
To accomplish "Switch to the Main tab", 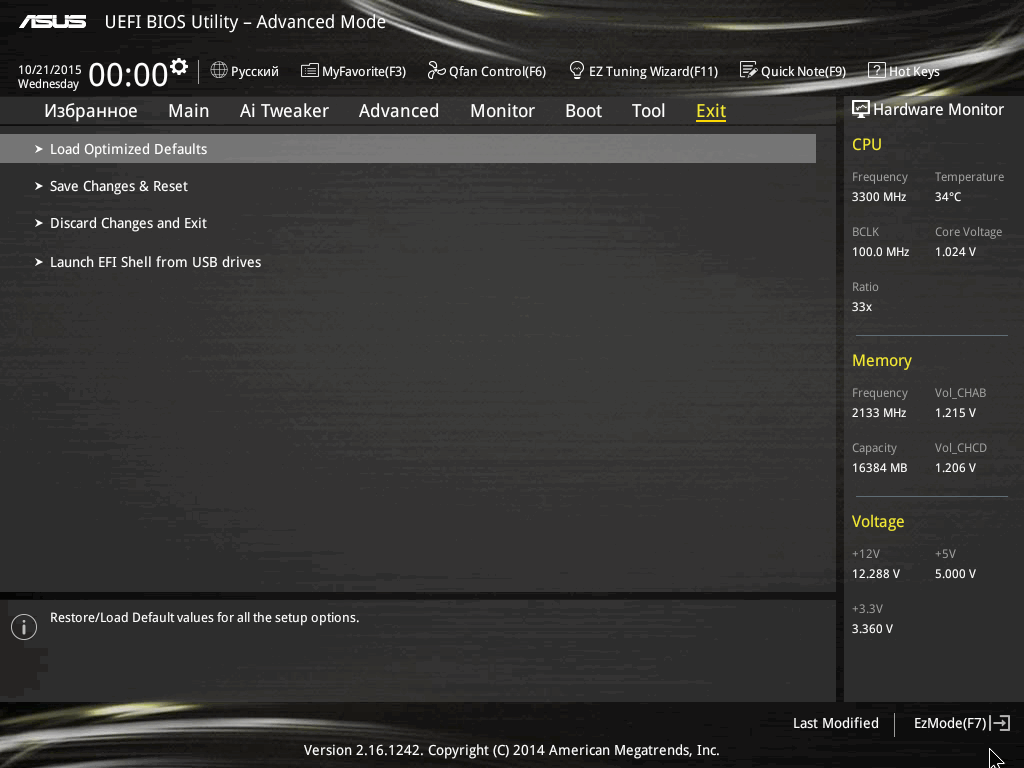I will click(x=189, y=111).
